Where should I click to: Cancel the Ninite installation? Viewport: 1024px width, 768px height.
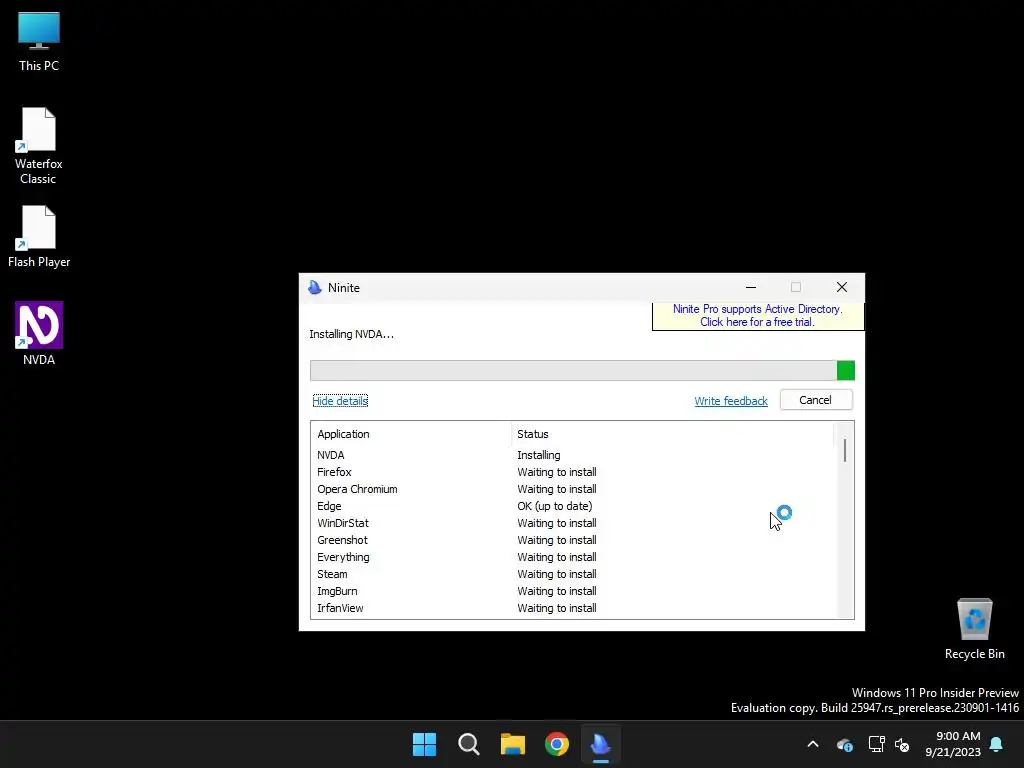[816, 400]
